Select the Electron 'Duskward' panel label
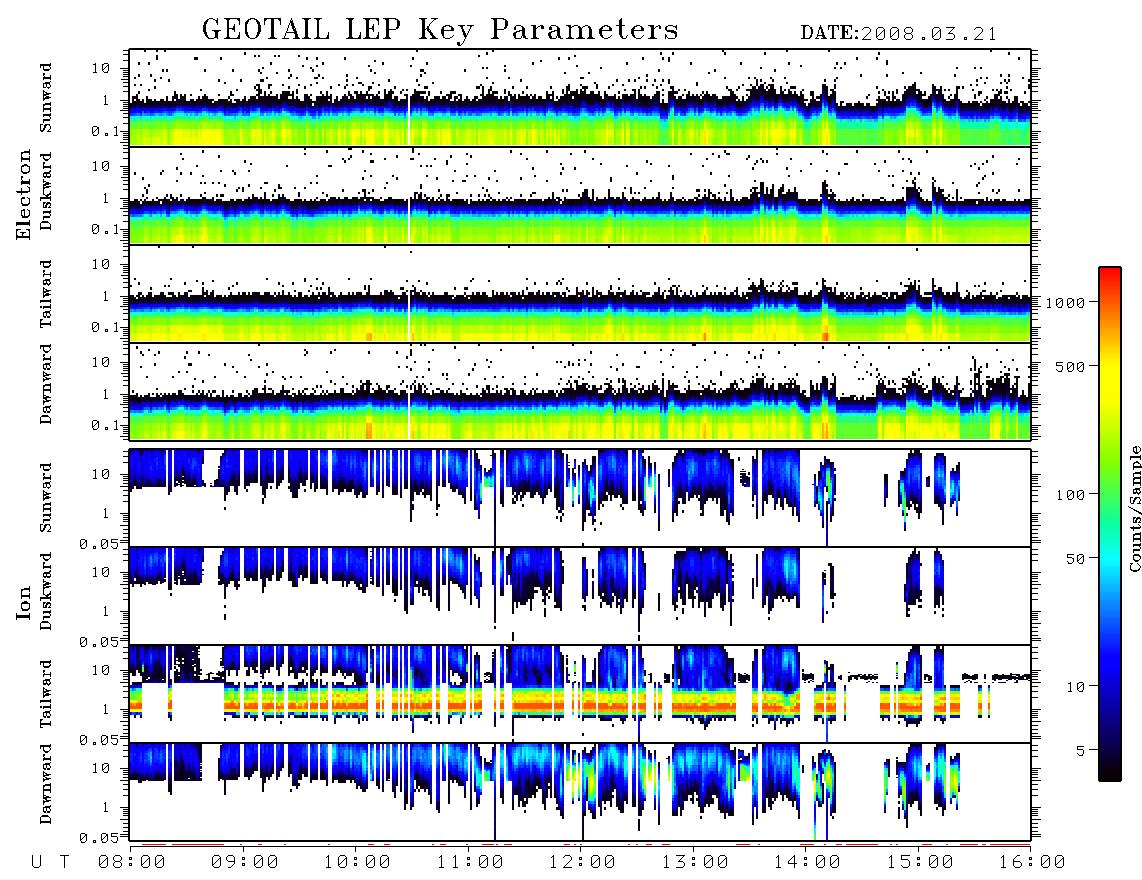1142x880 pixels. click(x=46, y=191)
